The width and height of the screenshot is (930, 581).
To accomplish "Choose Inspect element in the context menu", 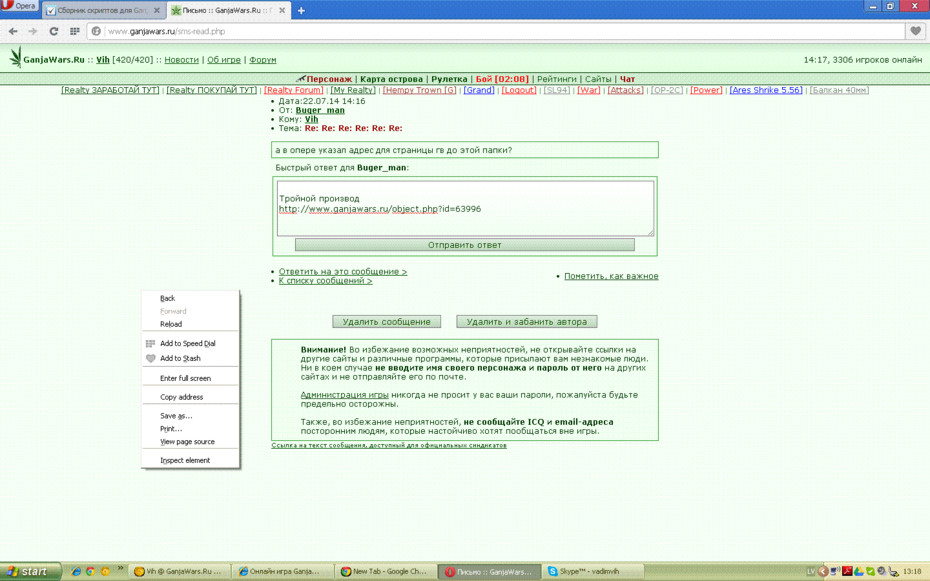I will (x=190, y=460).
